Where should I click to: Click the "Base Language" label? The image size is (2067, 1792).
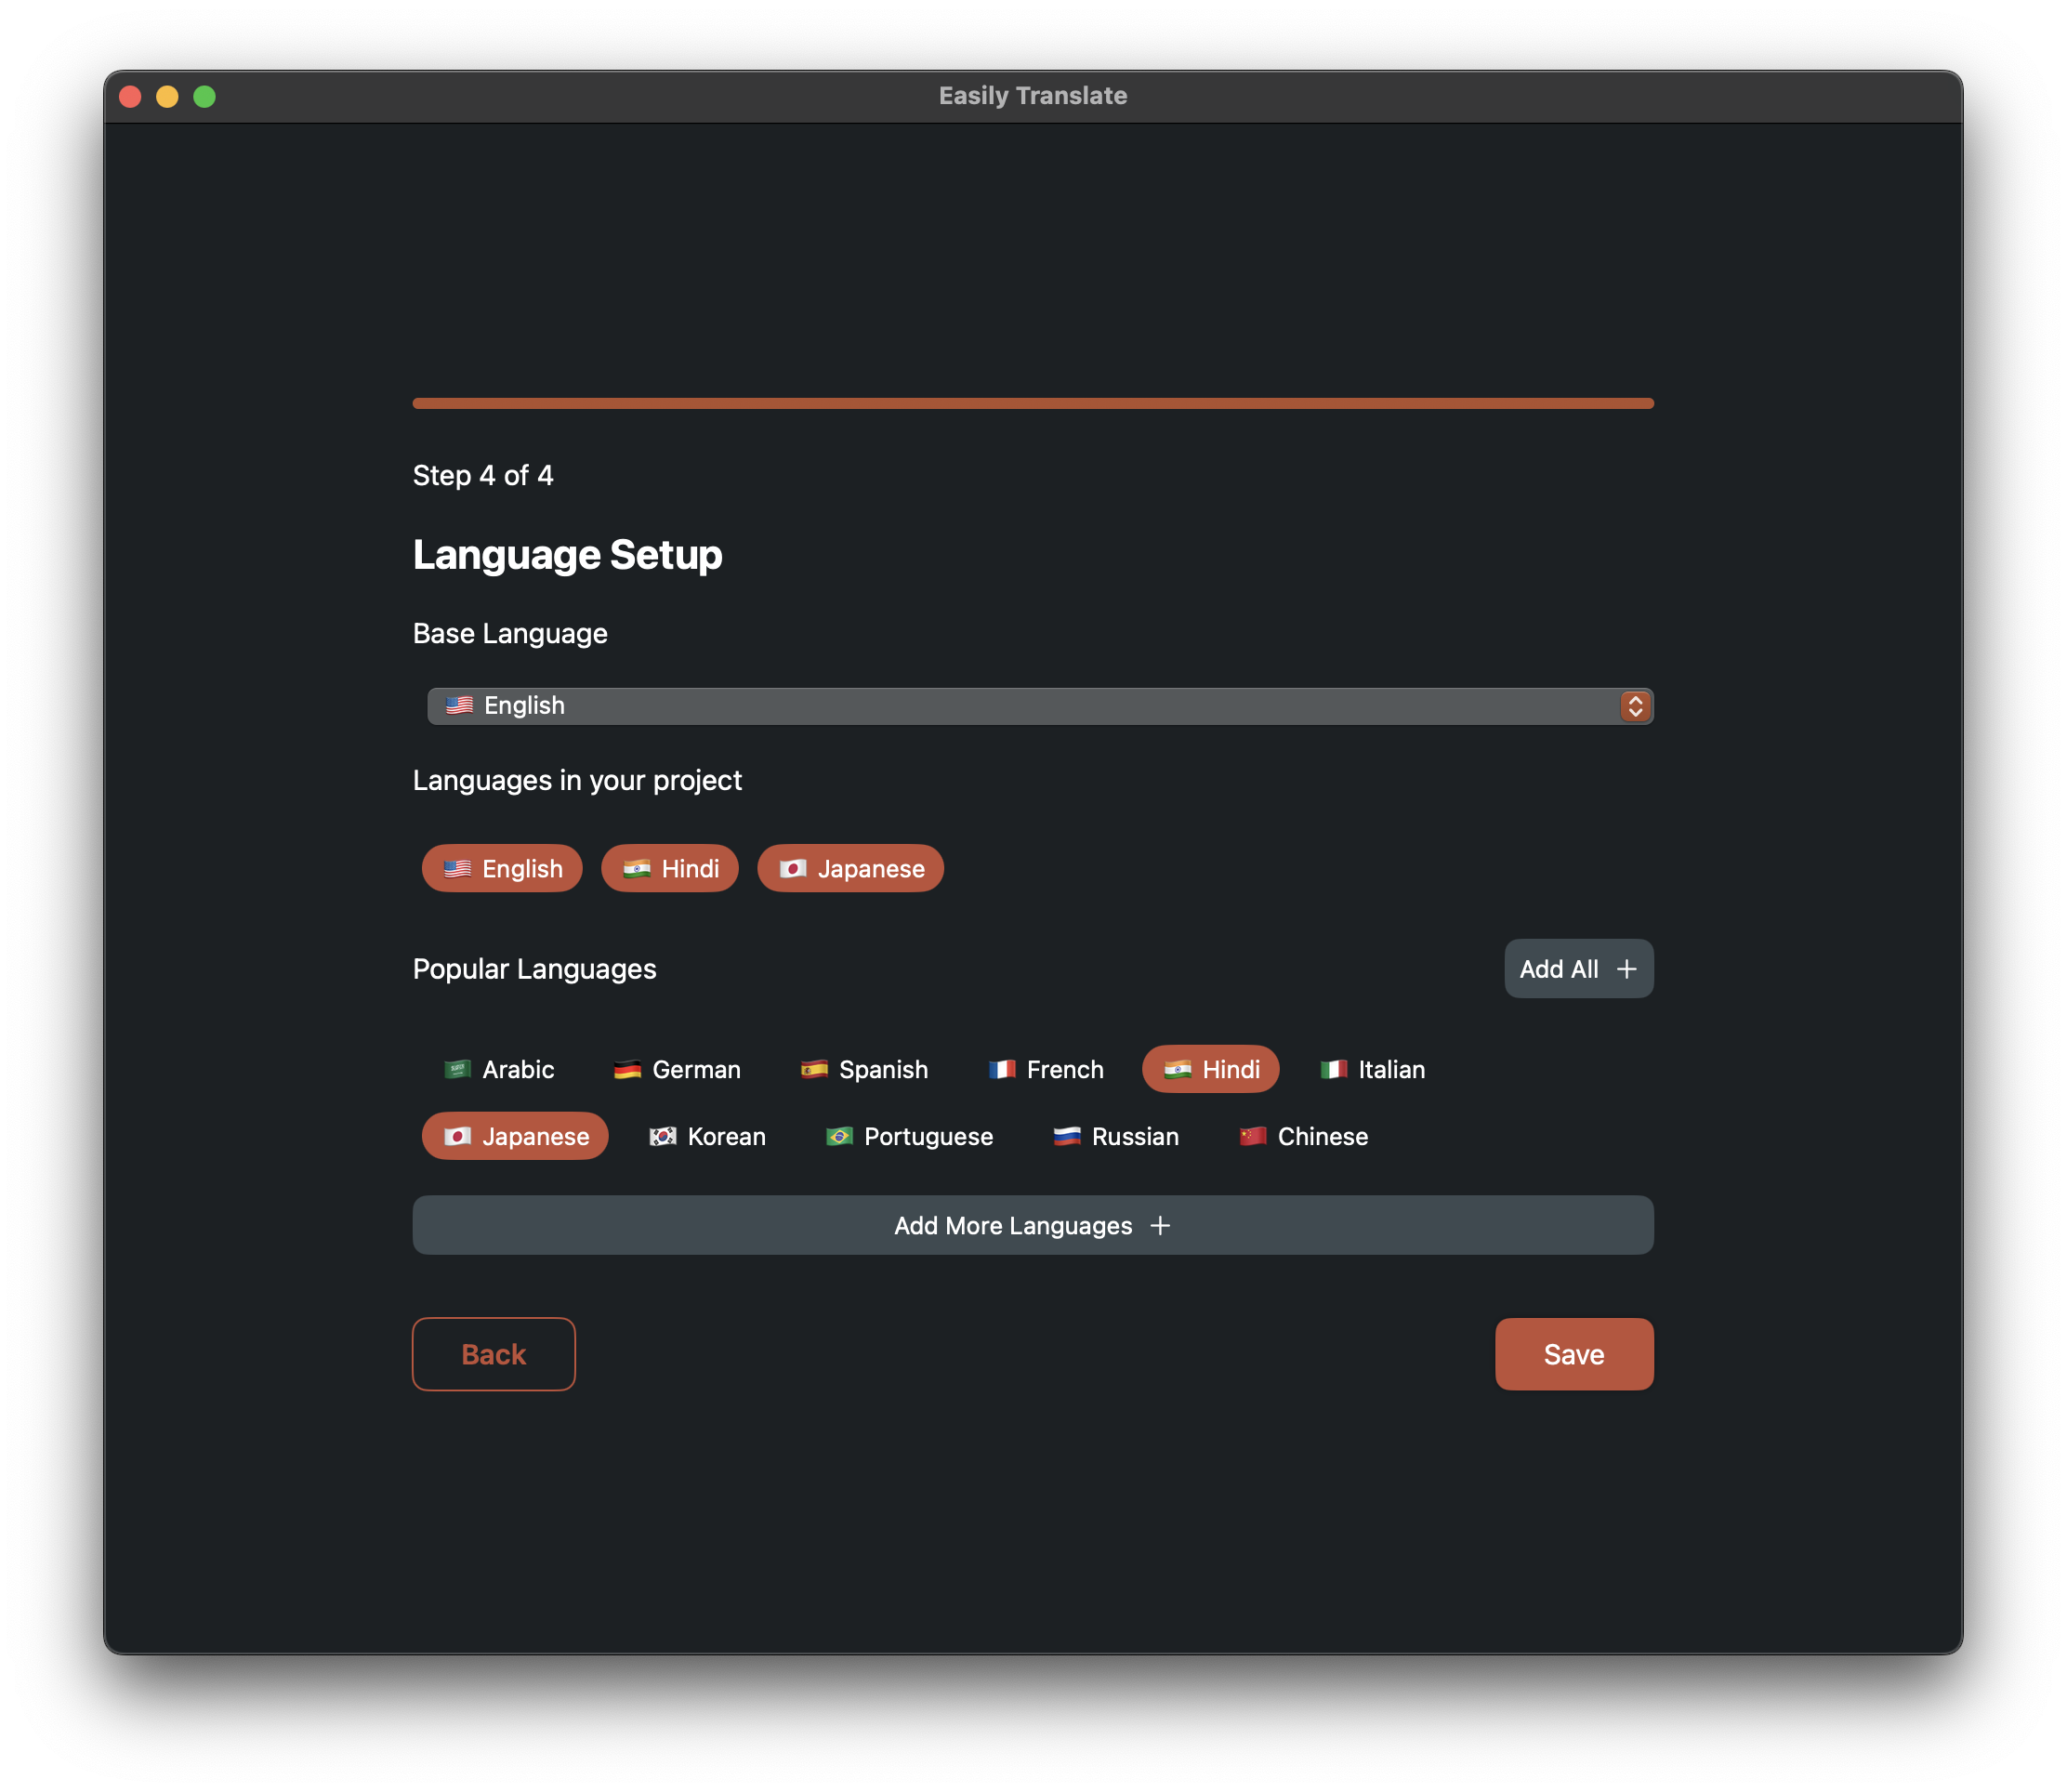click(510, 633)
